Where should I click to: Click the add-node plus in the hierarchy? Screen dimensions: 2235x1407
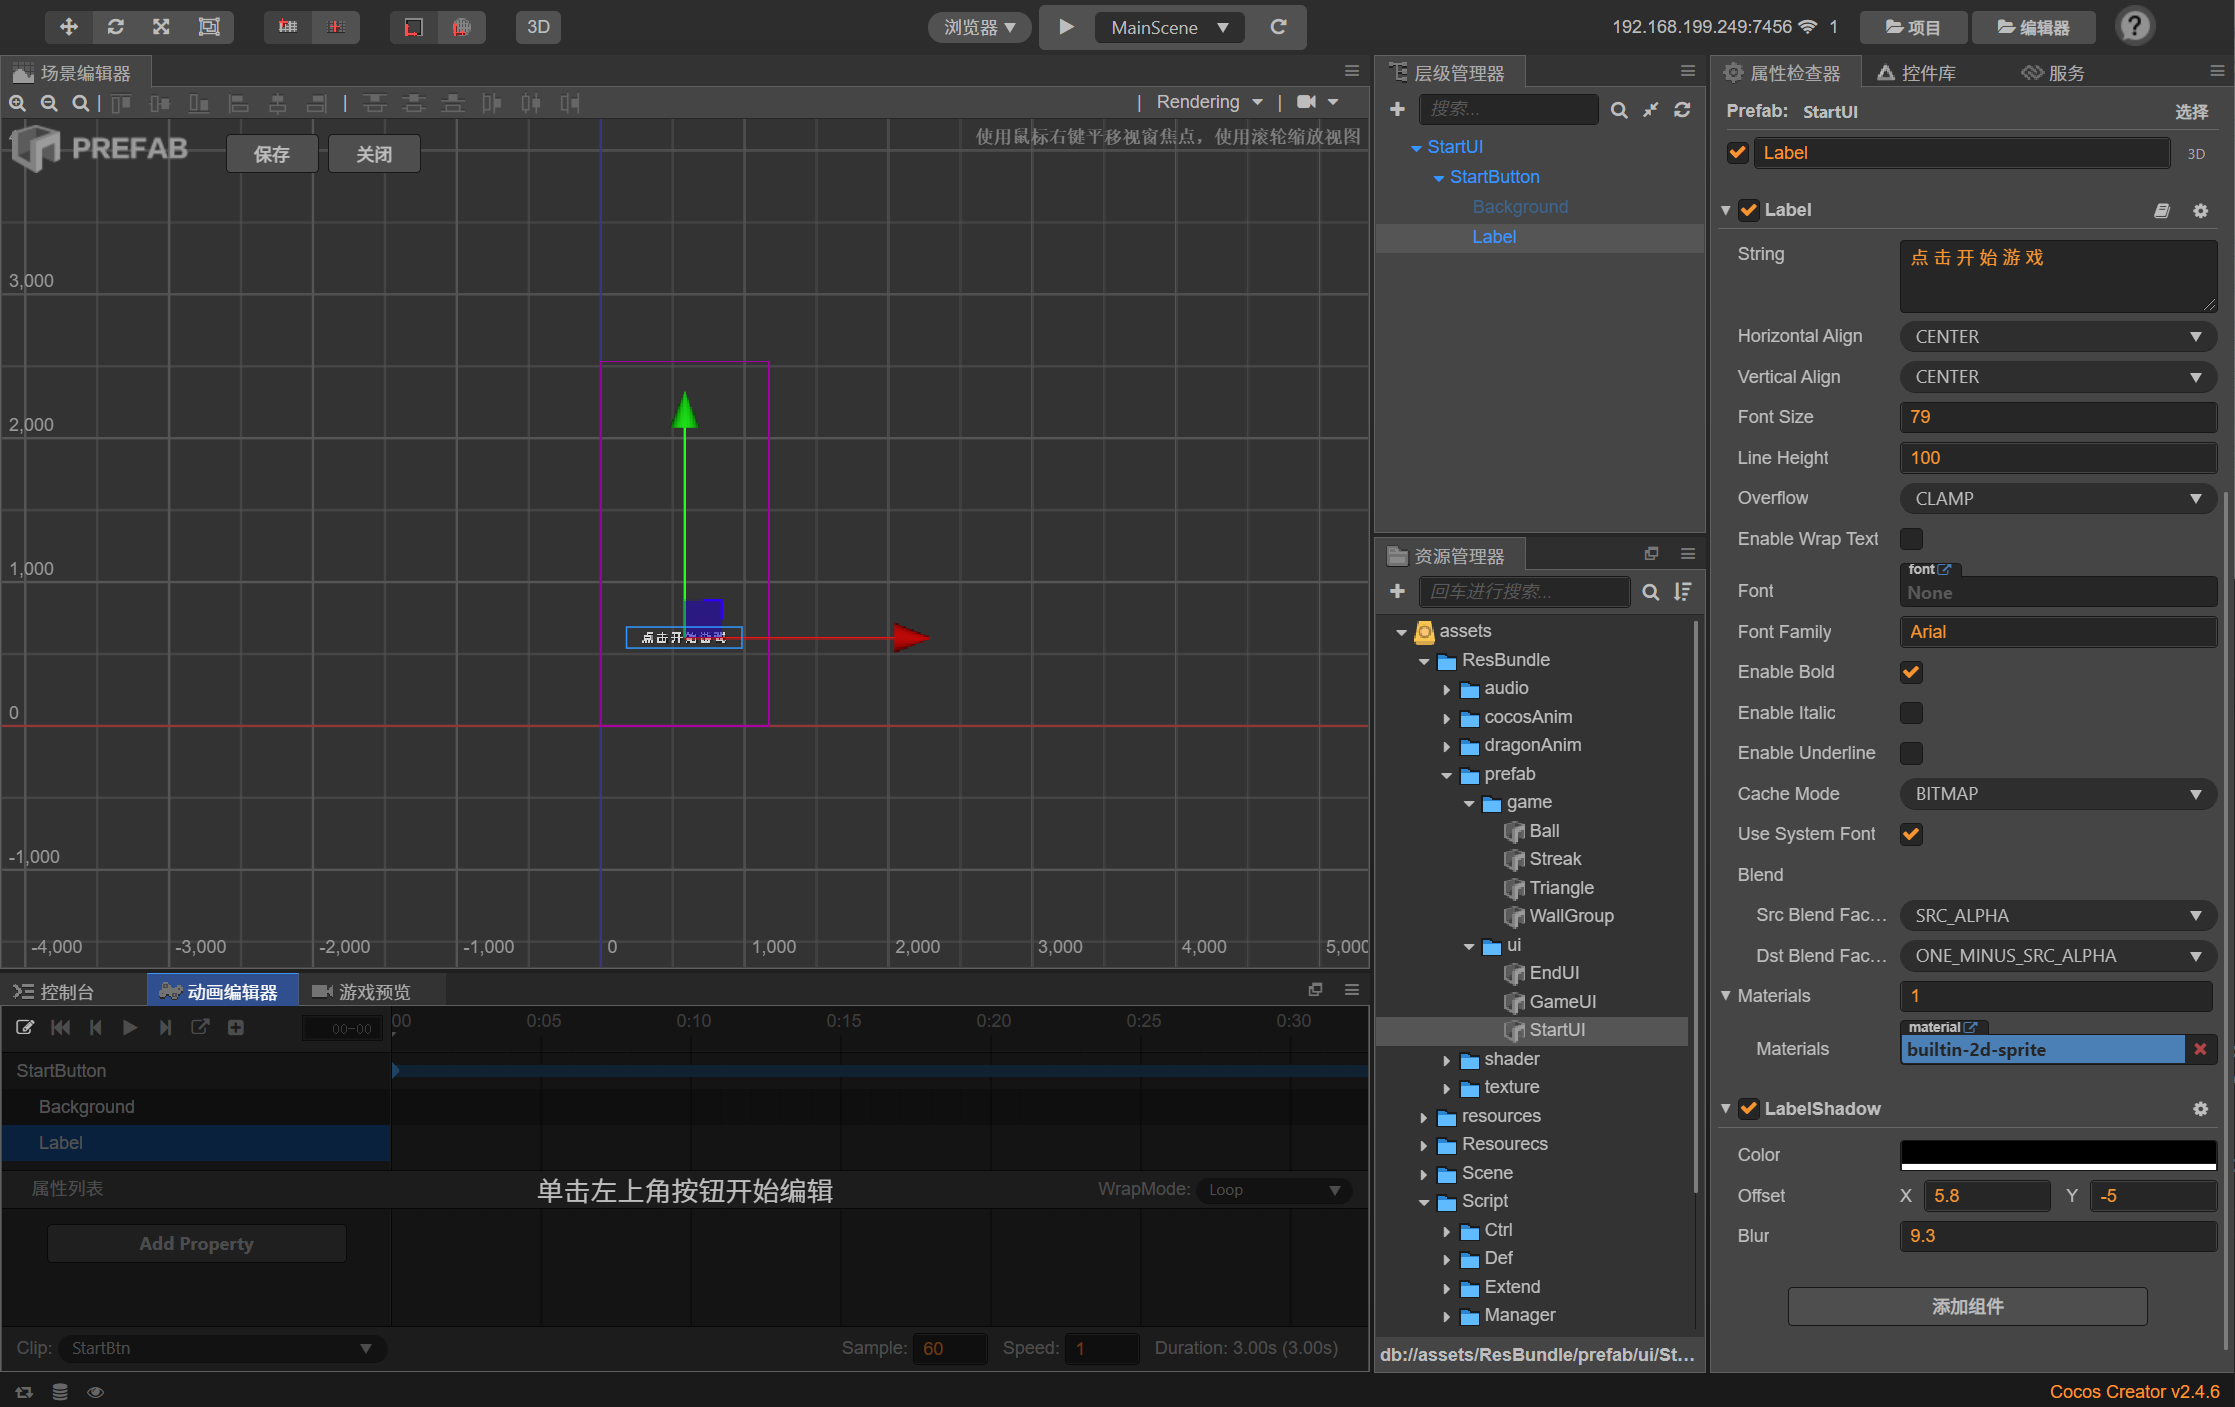click(1397, 109)
